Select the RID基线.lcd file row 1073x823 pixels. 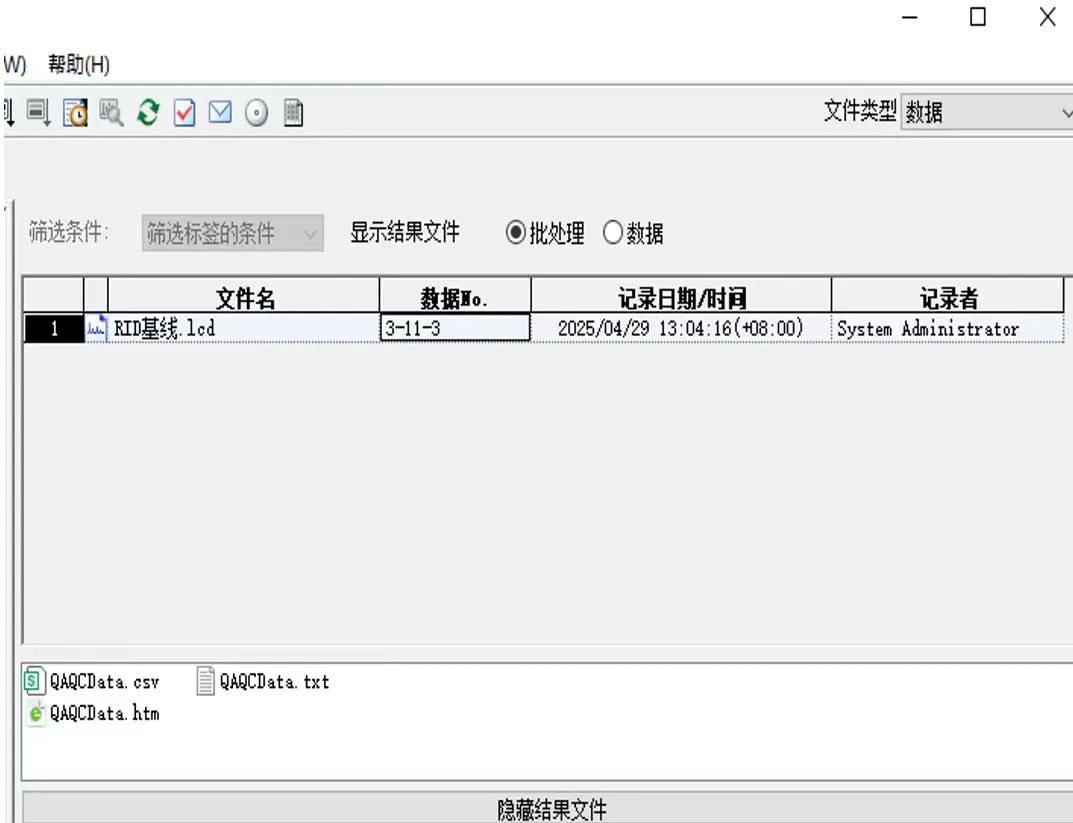pos(164,329)
